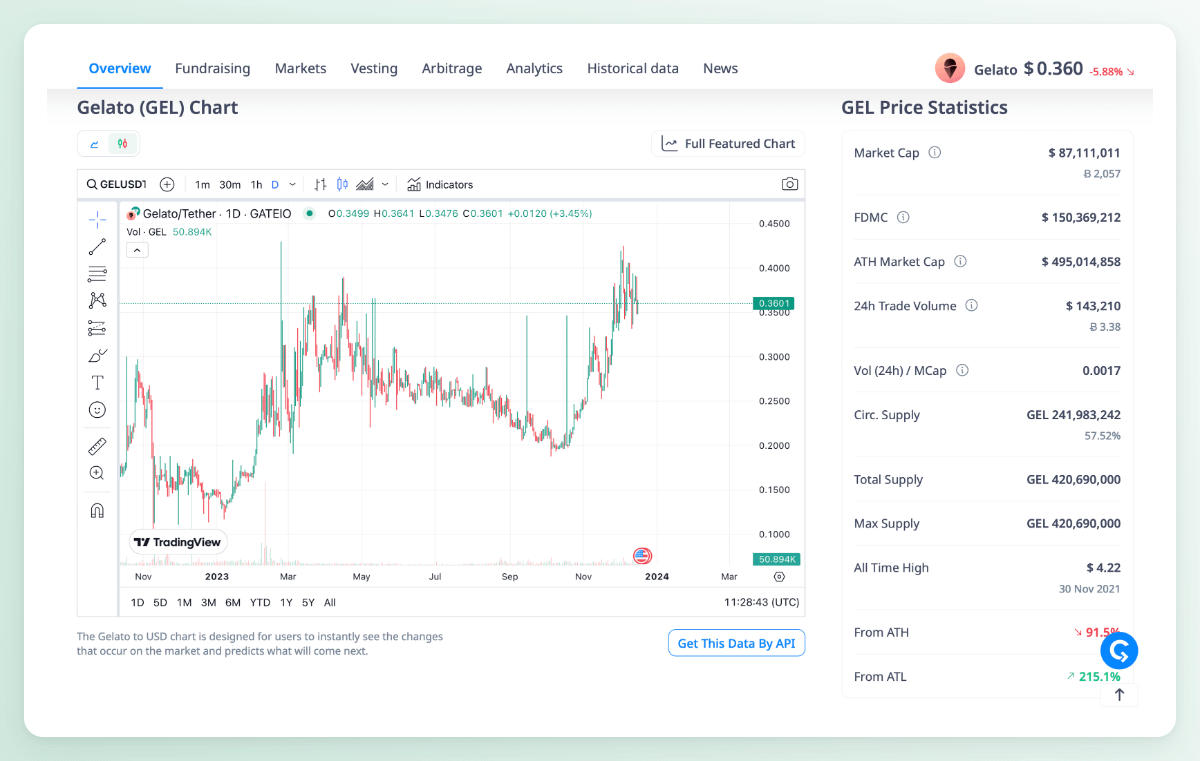Screen dimensions: 1200x761
Task: Click the Full Featured Chart button
Action: coord(728,144)
